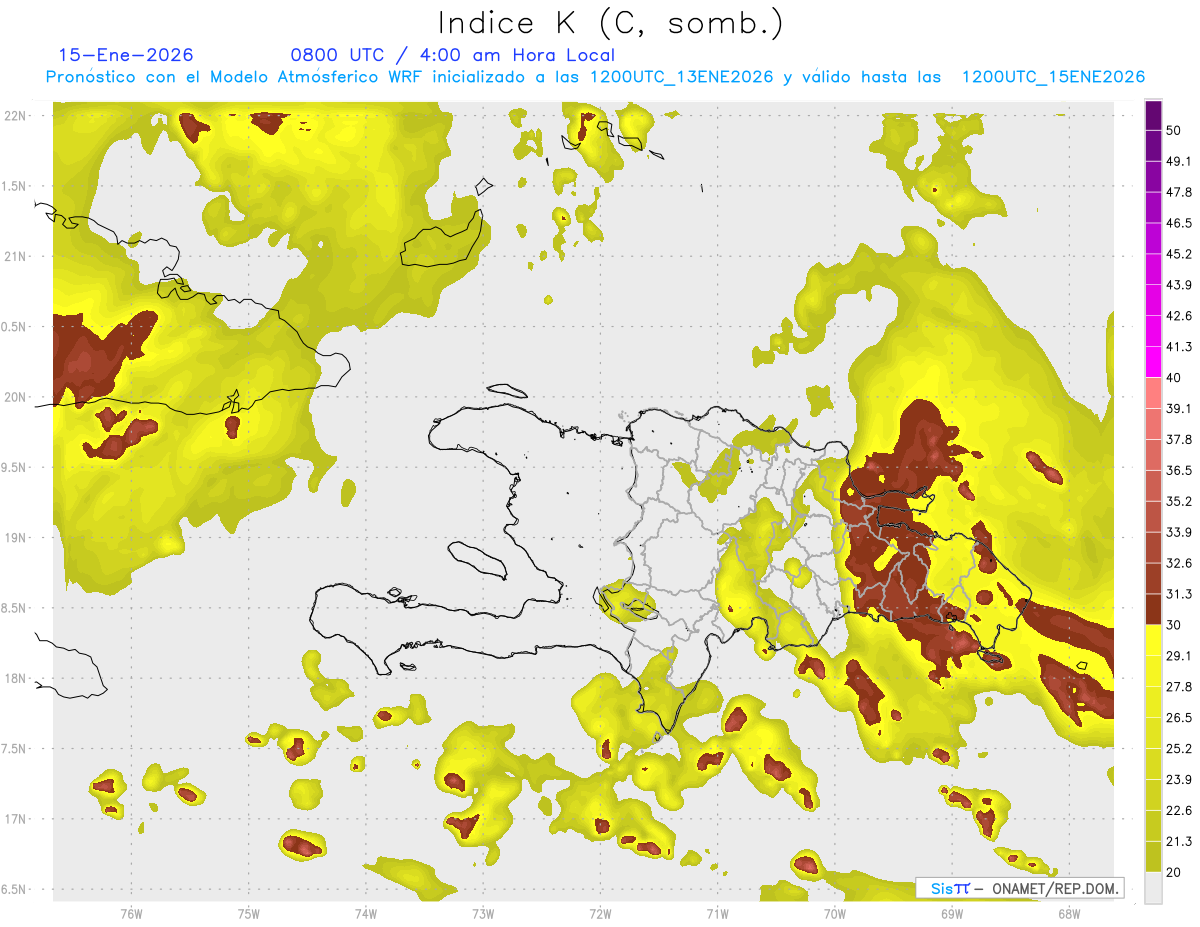Click the legend value "32.6"
1200x927 pixels.
(x=1179, y=563)
